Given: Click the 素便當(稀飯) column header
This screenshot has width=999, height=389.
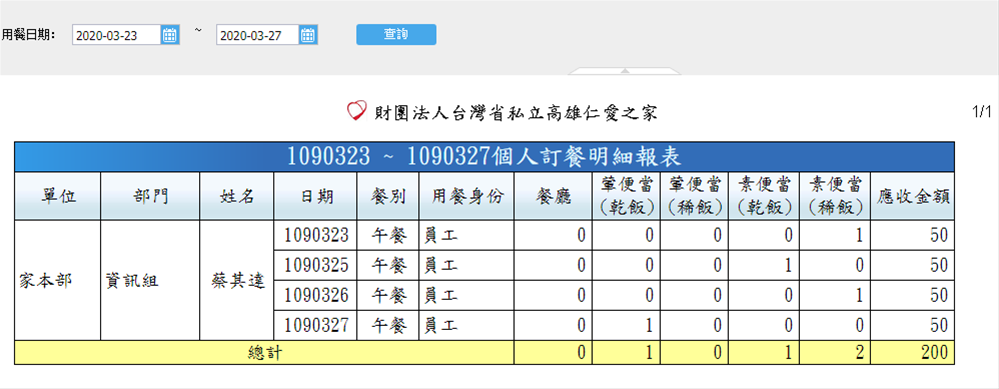Looking at the screenshot, I should pos(835,196).
